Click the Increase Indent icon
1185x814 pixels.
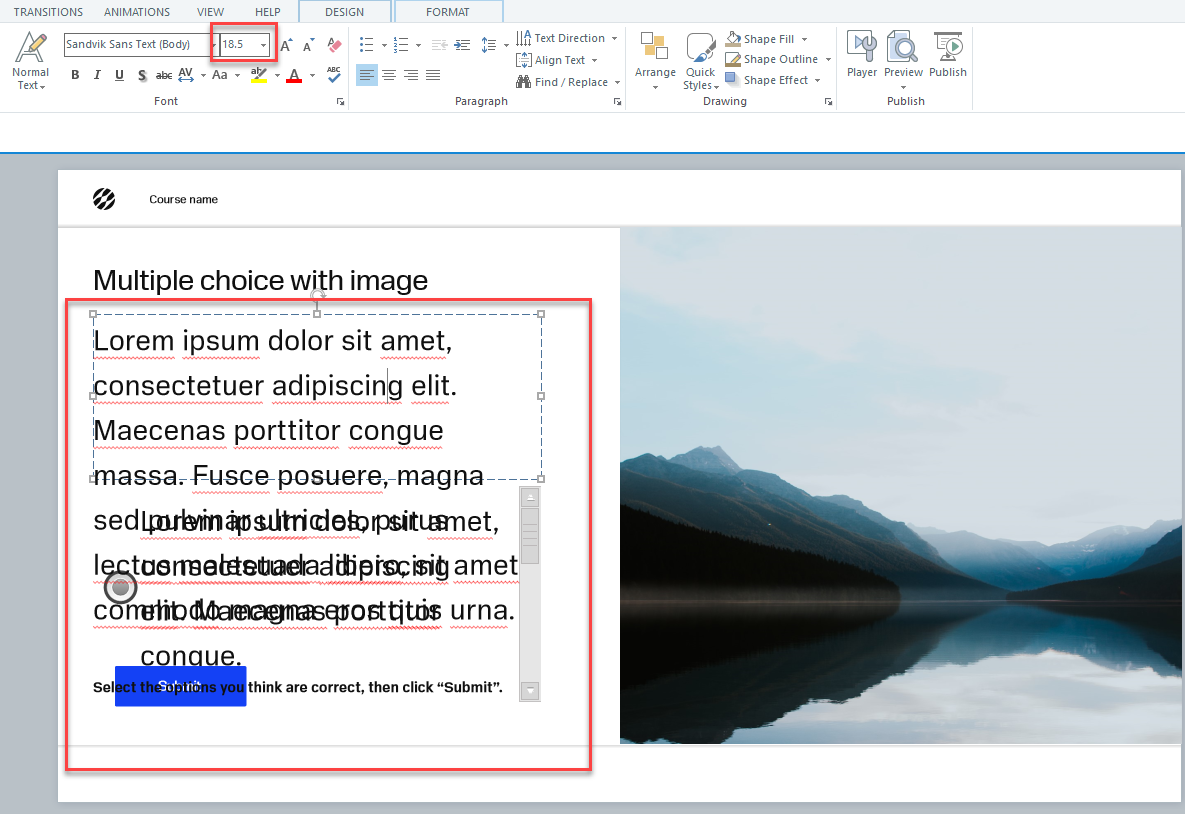(x=463, y=45)
